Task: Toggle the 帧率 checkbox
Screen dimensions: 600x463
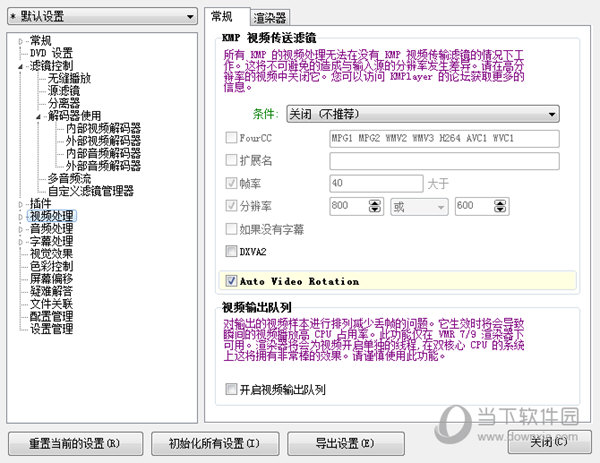Action: click(231, 183)
